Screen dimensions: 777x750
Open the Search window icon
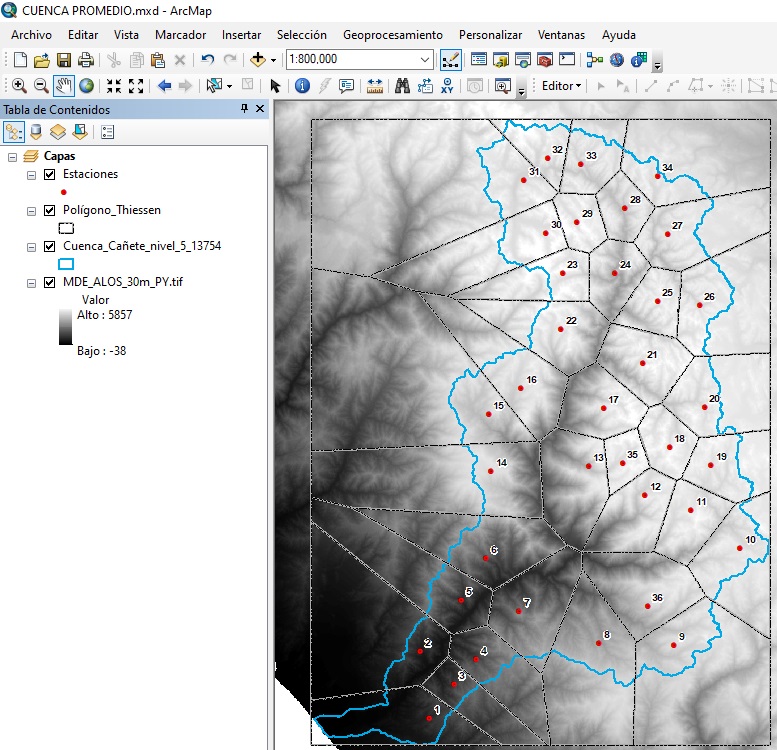point(523,60)
